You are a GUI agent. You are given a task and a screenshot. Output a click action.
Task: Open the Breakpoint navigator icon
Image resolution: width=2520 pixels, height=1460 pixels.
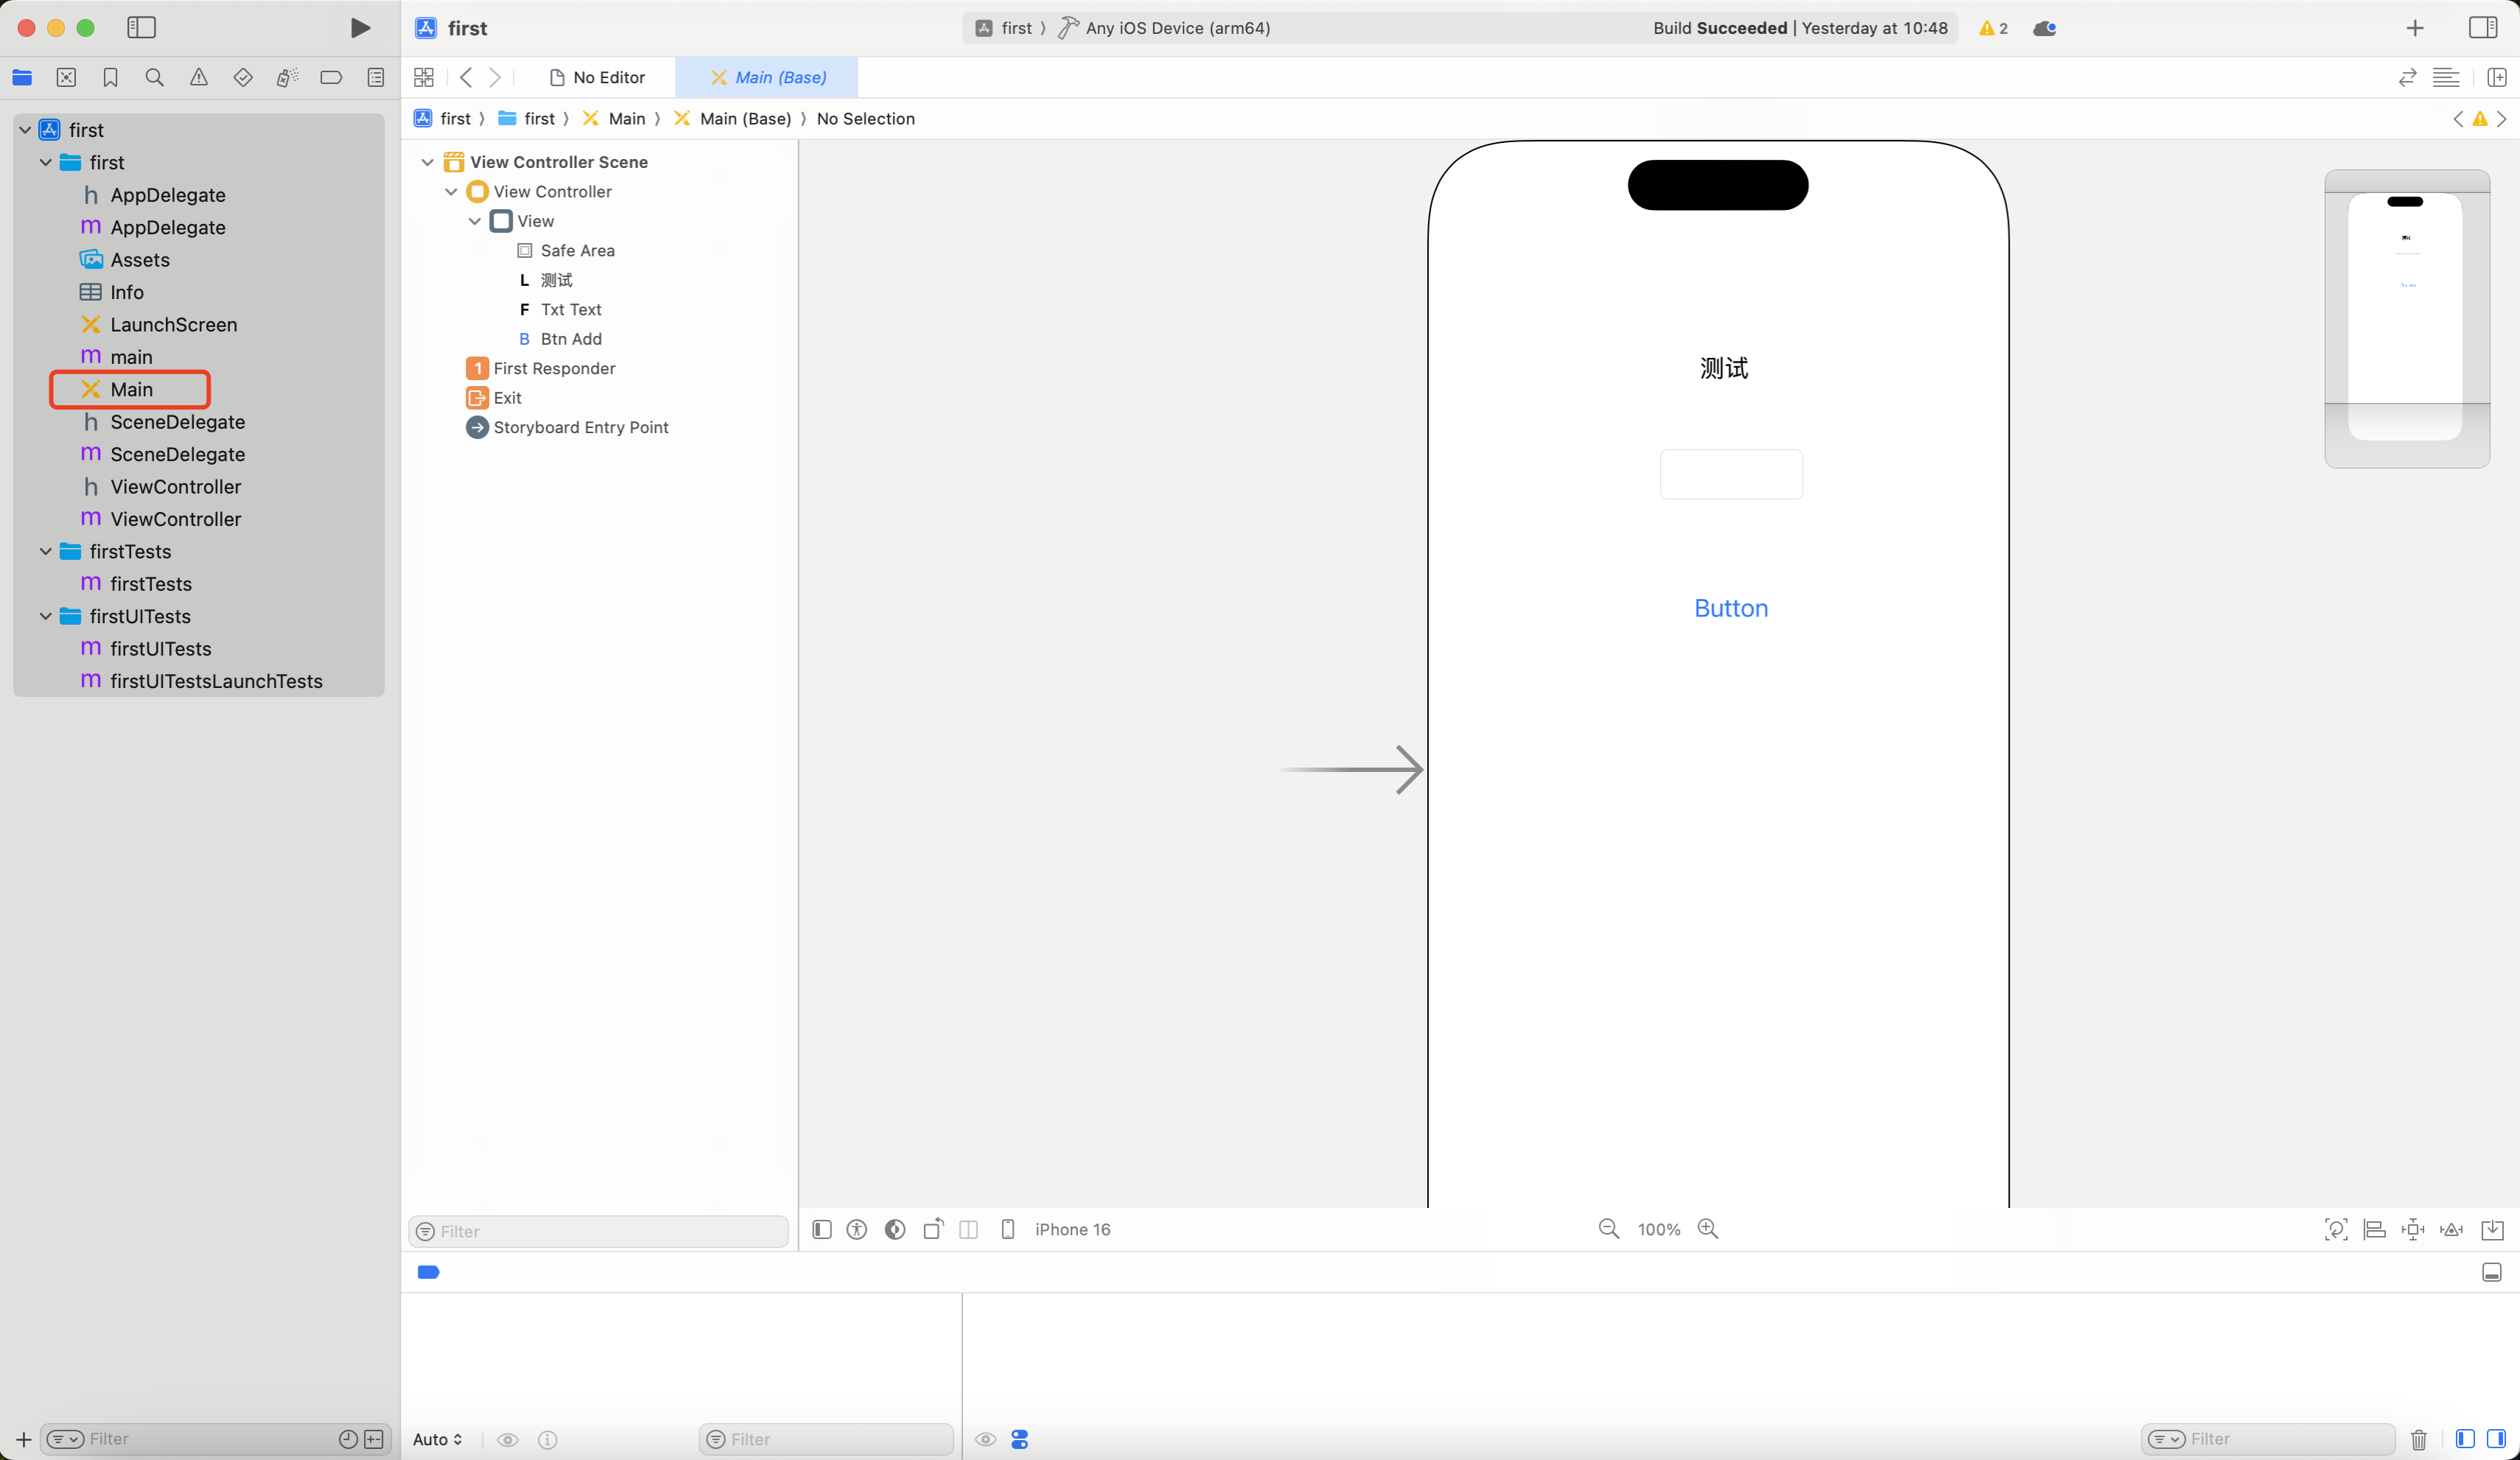tap(331, 77)
